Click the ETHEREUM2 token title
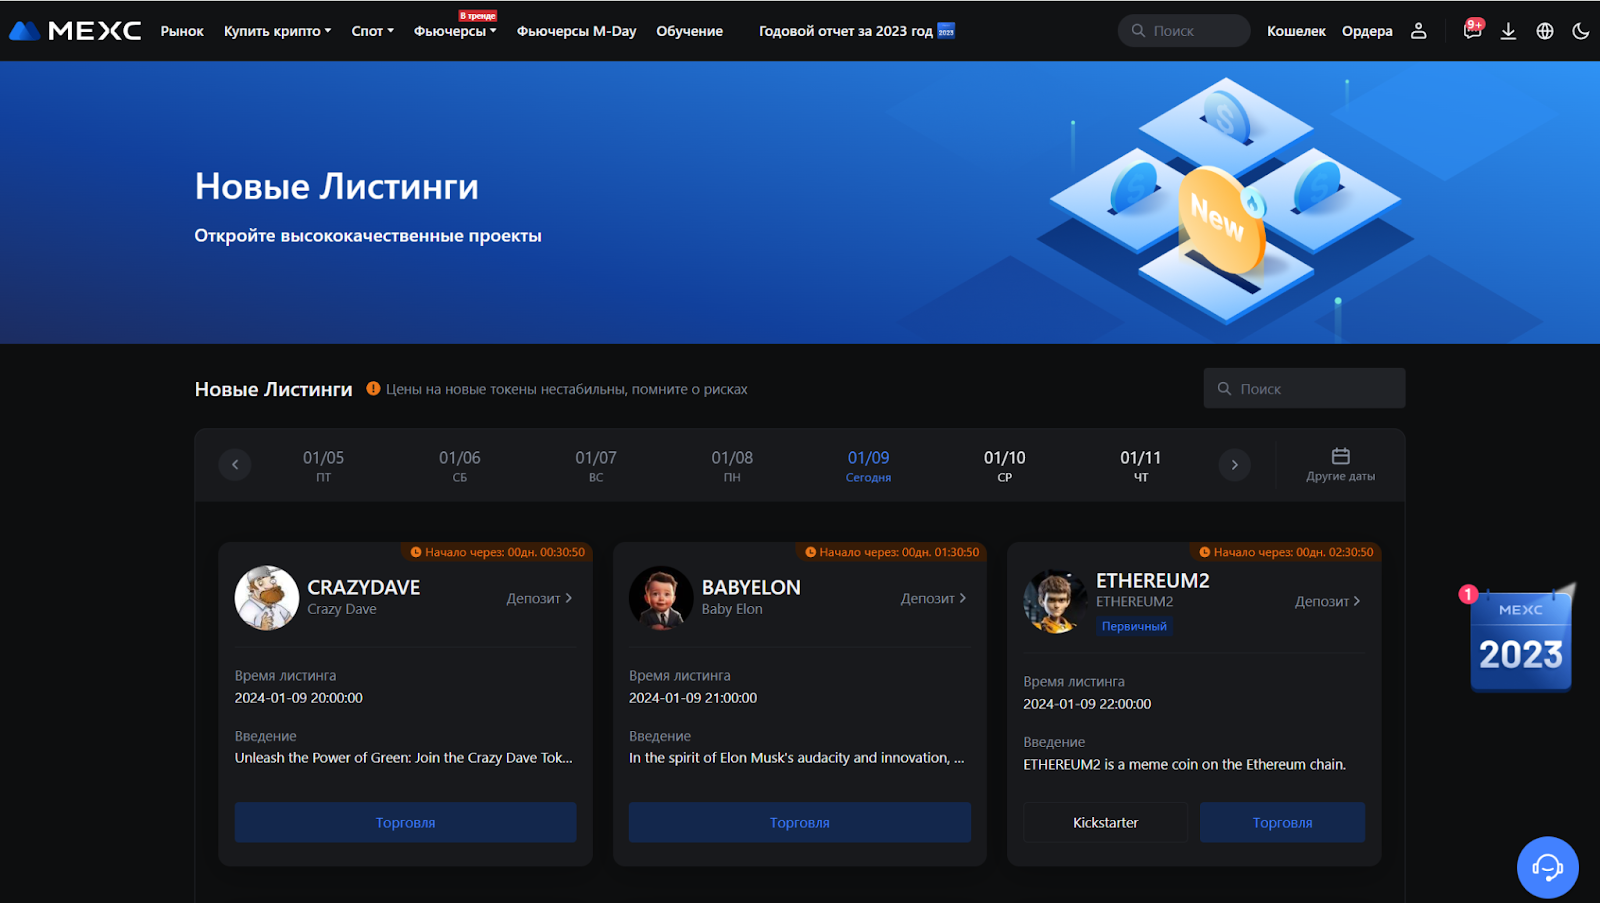 [x=1153, y=580]
